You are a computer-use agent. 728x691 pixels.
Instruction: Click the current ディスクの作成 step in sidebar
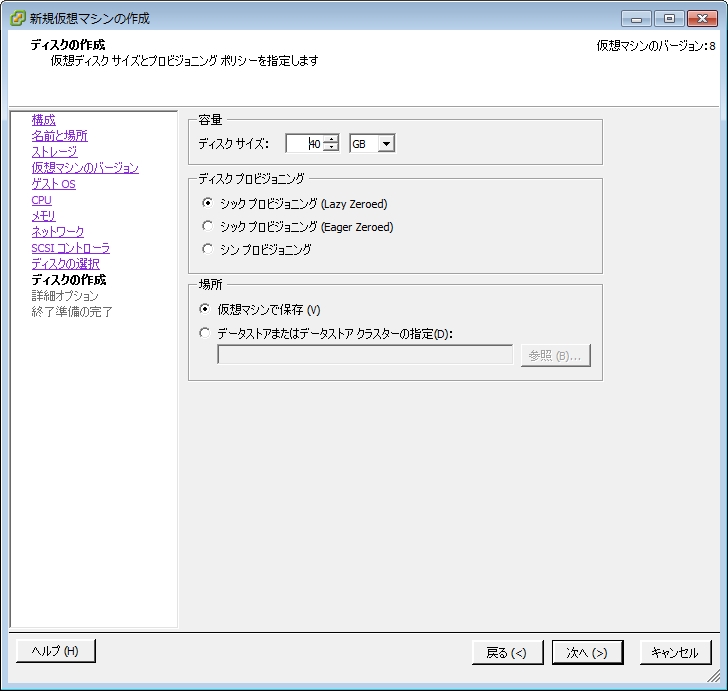click(x=69, y=280)
